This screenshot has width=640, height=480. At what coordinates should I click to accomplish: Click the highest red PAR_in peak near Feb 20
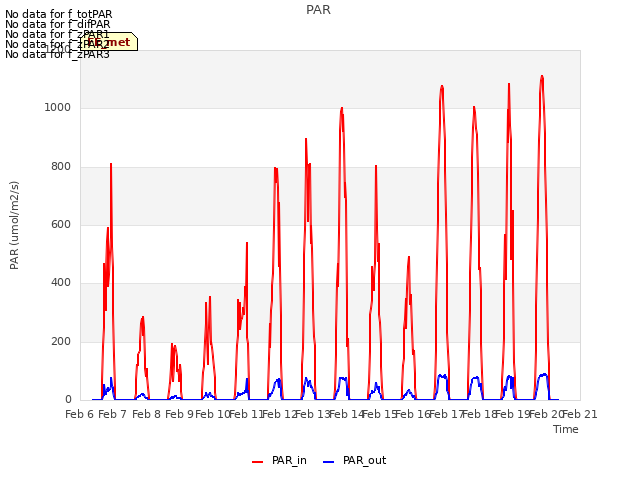(542, 76)
